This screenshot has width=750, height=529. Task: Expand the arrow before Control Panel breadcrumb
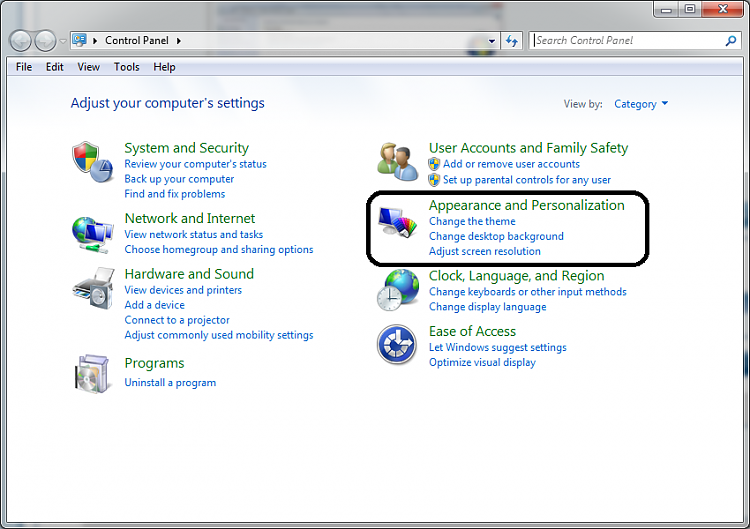tap(95, 41)
